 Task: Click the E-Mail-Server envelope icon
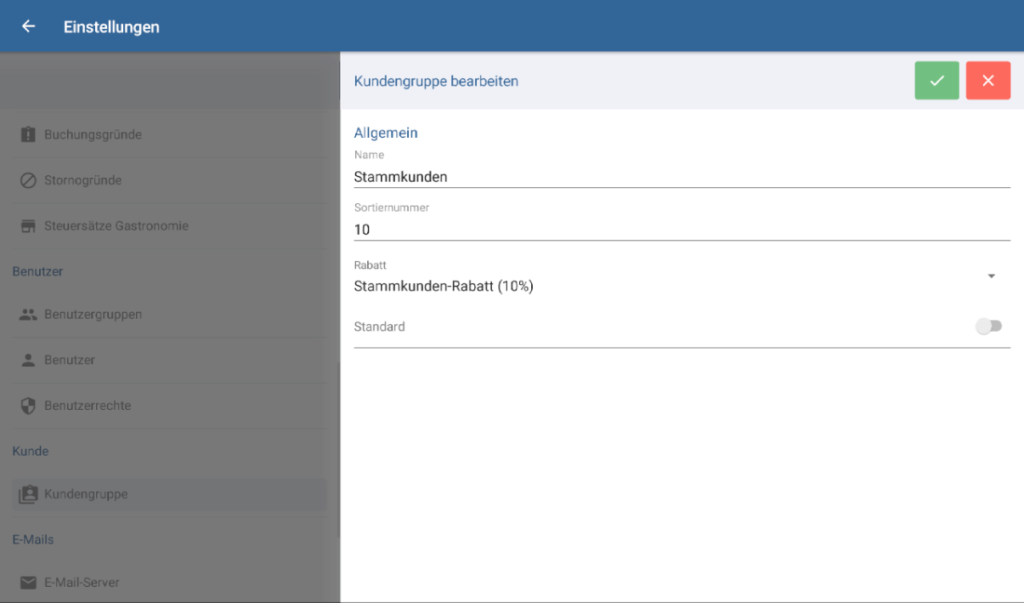(x=28, y=582)
